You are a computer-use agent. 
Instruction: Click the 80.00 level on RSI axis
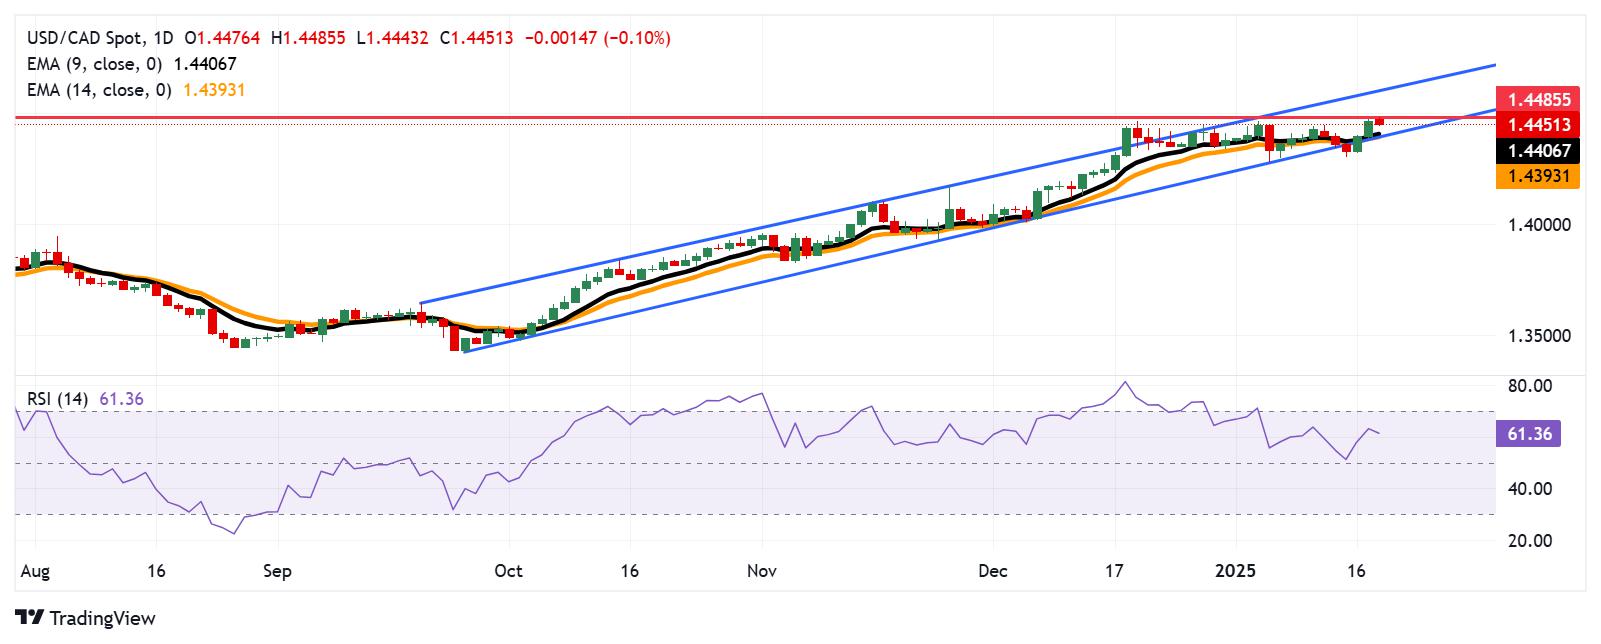1529,386
